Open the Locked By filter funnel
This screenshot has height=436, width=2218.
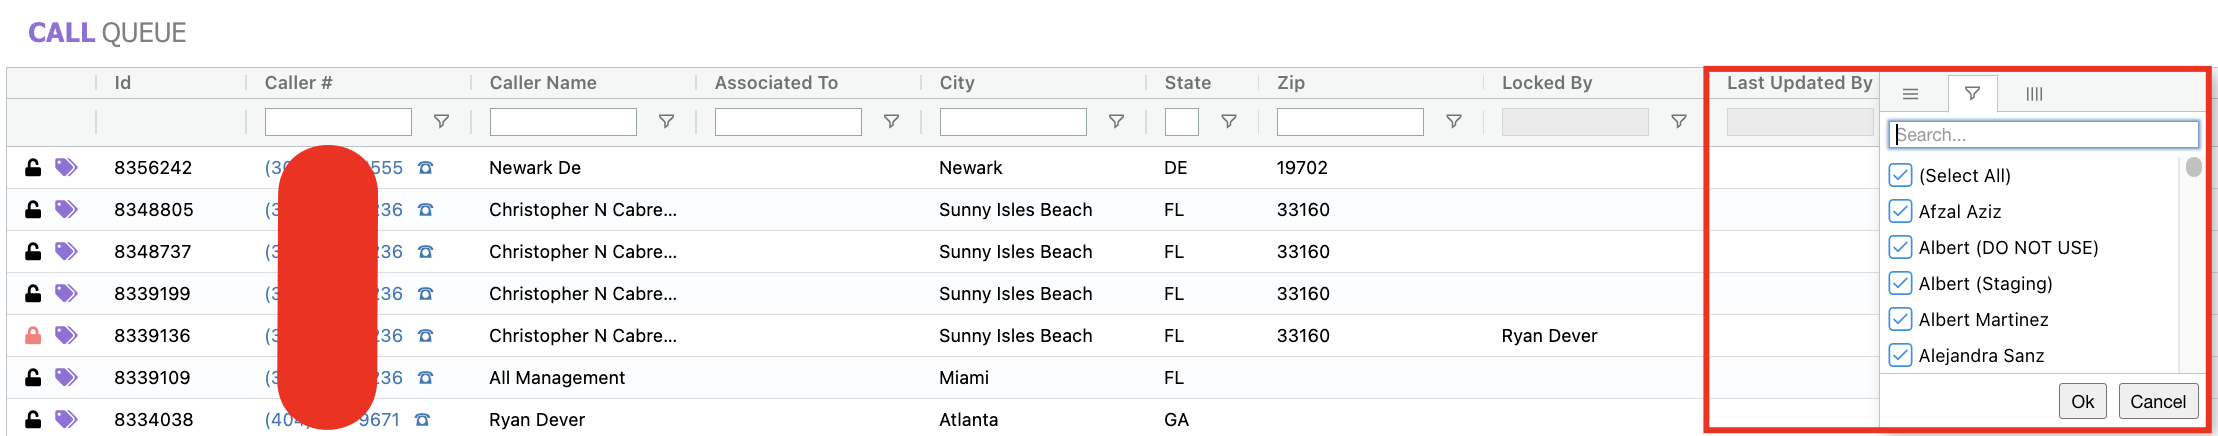tap(1679, 122)
